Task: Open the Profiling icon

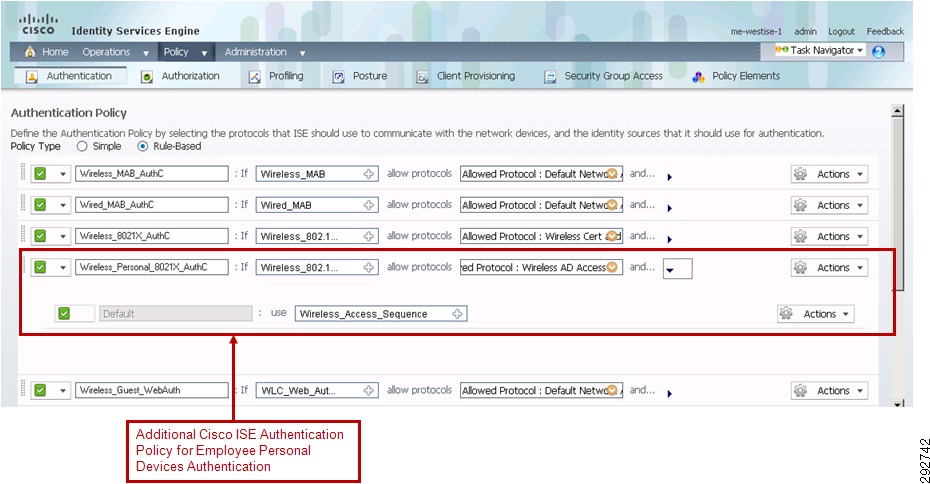Action: [x=254, y=77]
